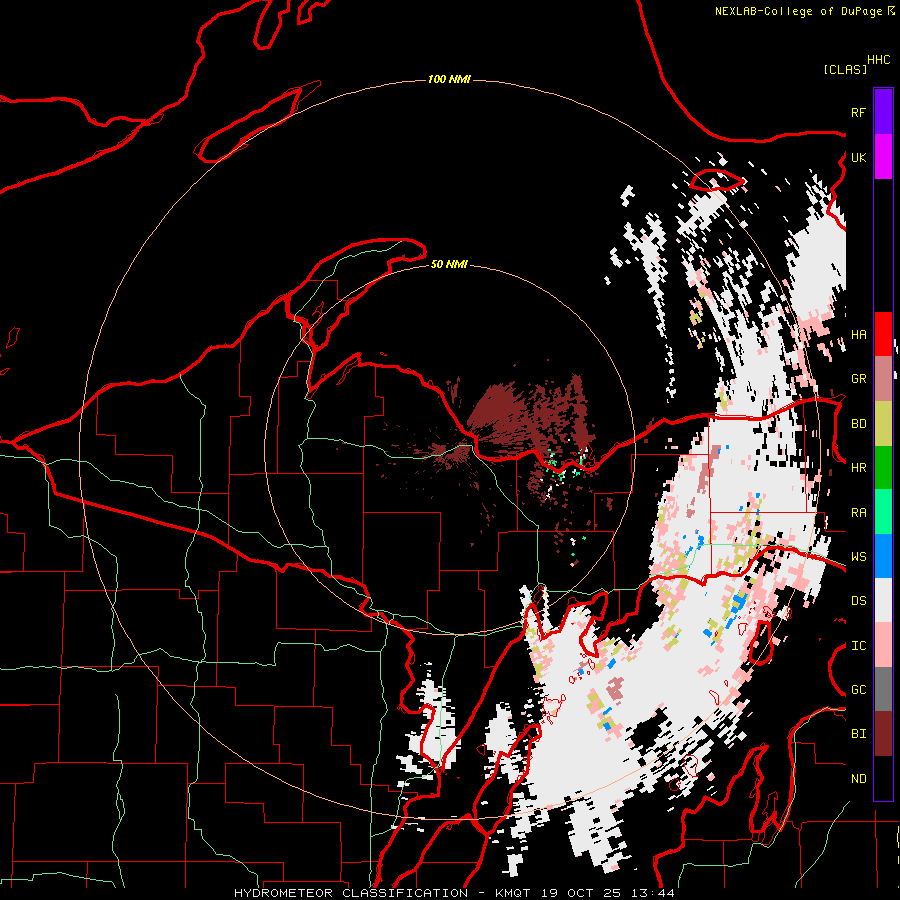Click the 13:44 timestamp text
Image resolution: width=900 pixels, height=900 pixels.
coord(651,893)
